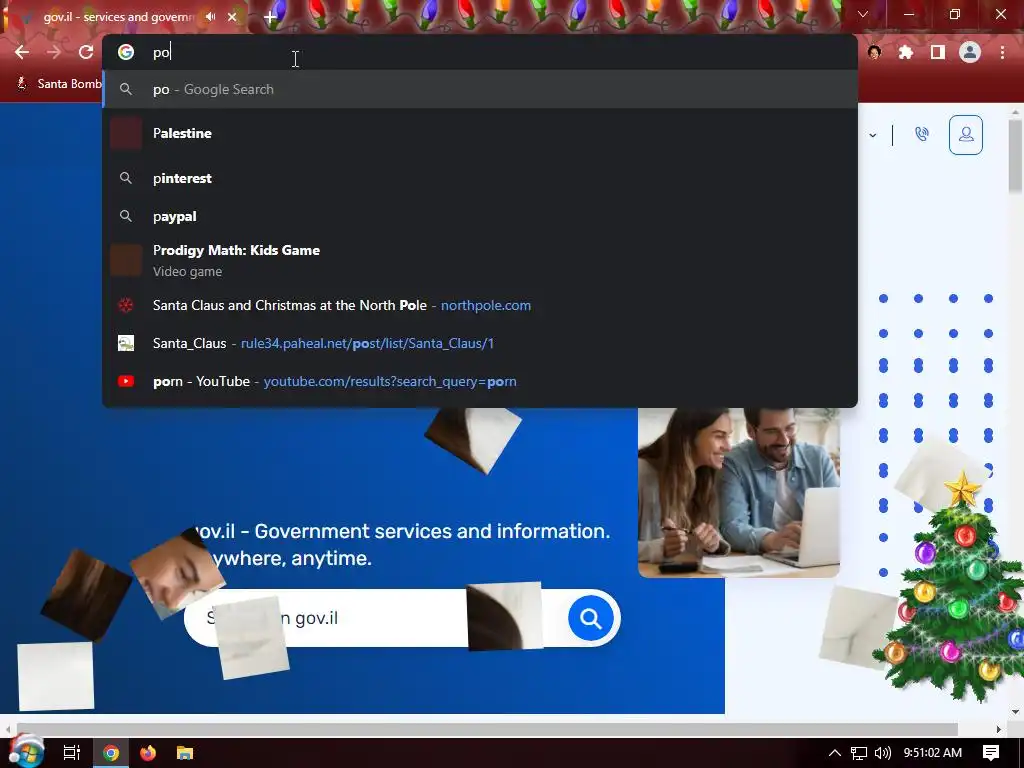
Task: Open File Explorer from the taskbar
Action: point(185,753)
